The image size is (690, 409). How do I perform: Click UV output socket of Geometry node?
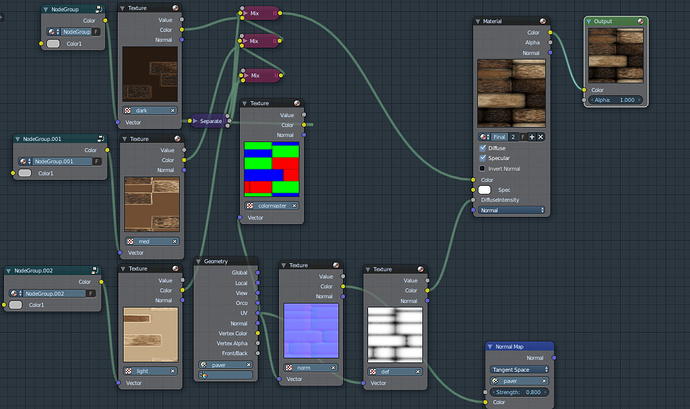tap(258, 313)
